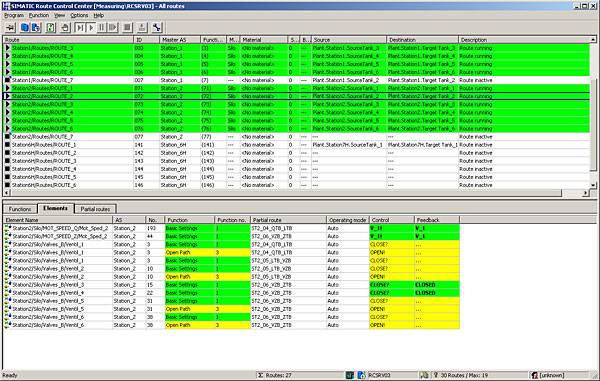Click the wrench maintenance toolbar icon

[157, 28]
